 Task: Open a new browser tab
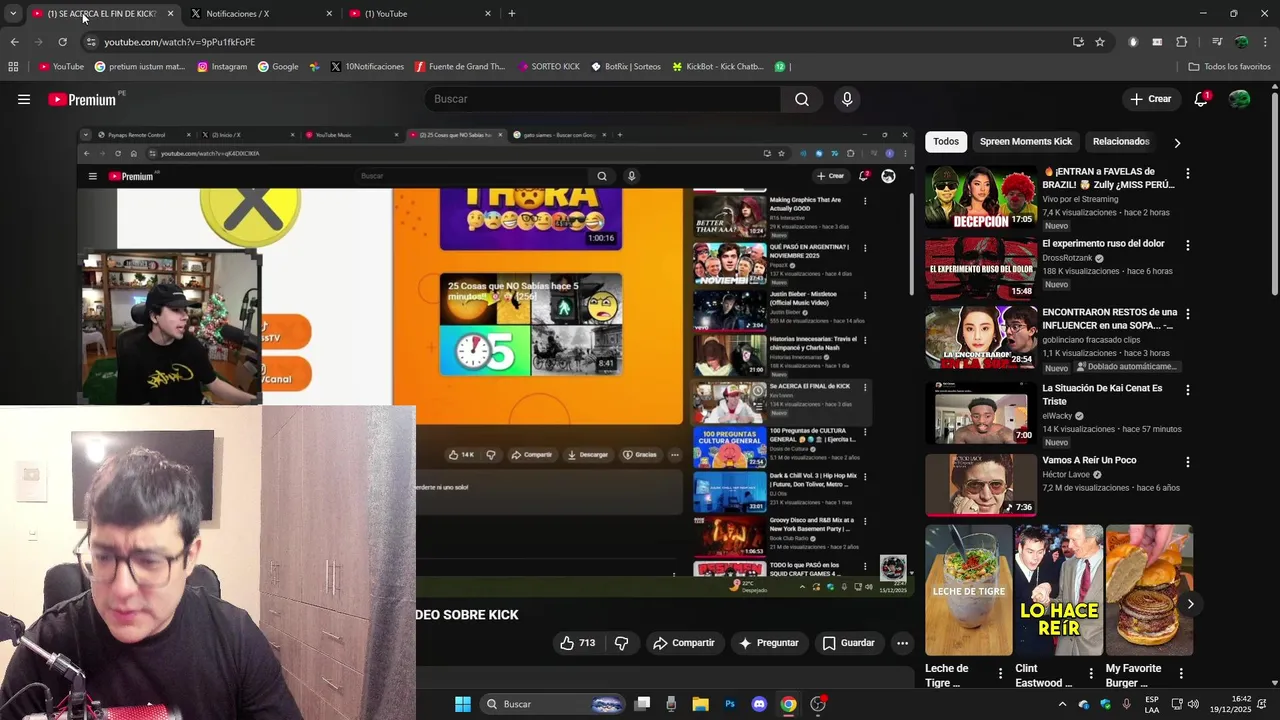512,14
